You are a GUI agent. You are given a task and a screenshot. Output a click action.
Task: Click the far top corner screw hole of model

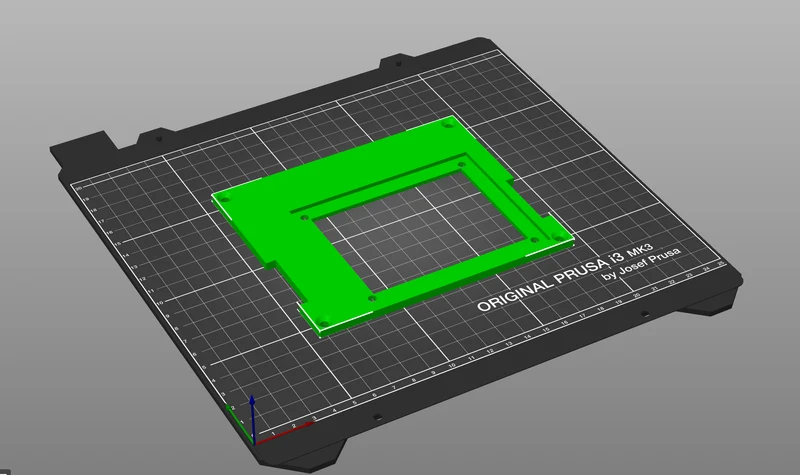[448, 124]
